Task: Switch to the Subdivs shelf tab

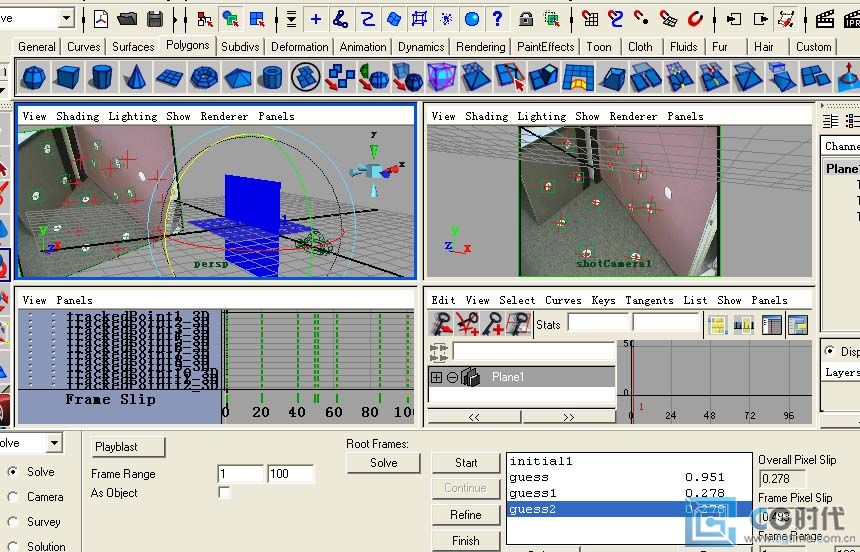Action: click(x=240, y=47)
